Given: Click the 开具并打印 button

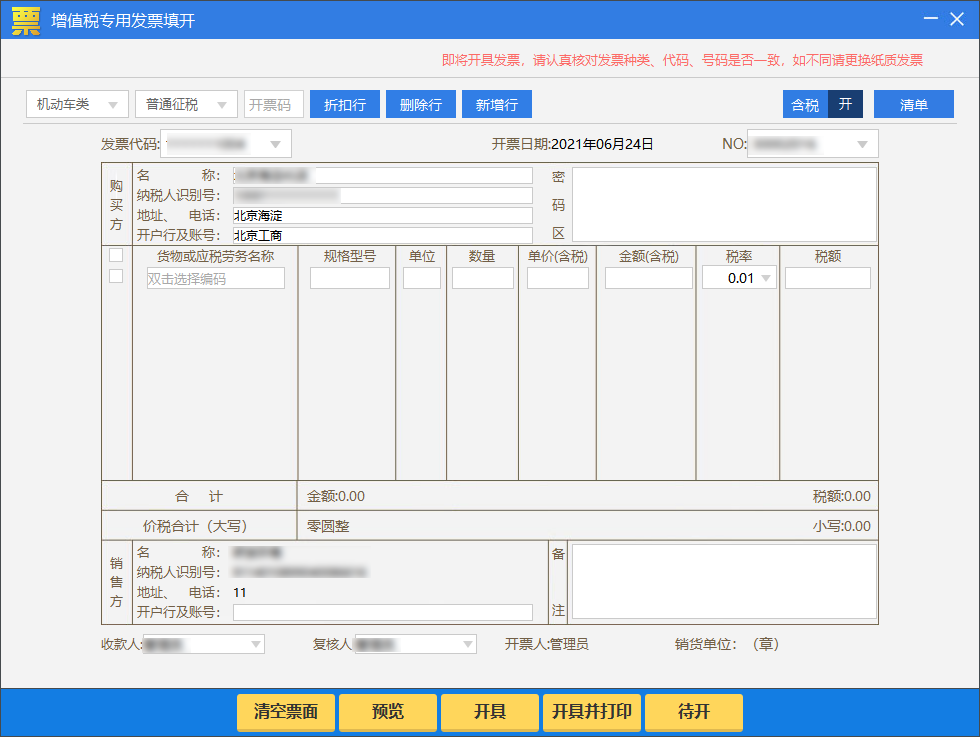Looking at the screenshot, I should tap(591, 712).
